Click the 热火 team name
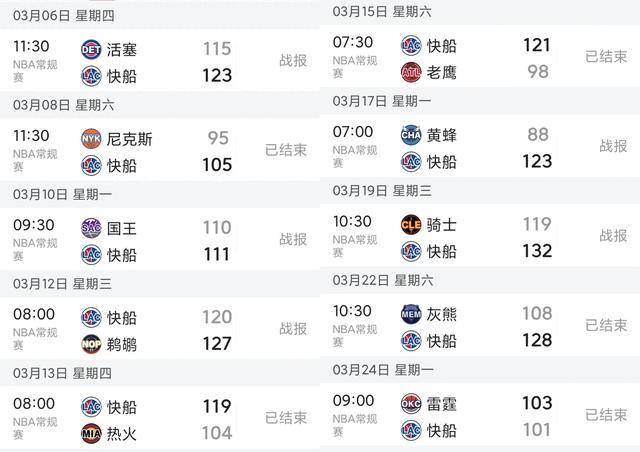 click(x=122, y=433)
